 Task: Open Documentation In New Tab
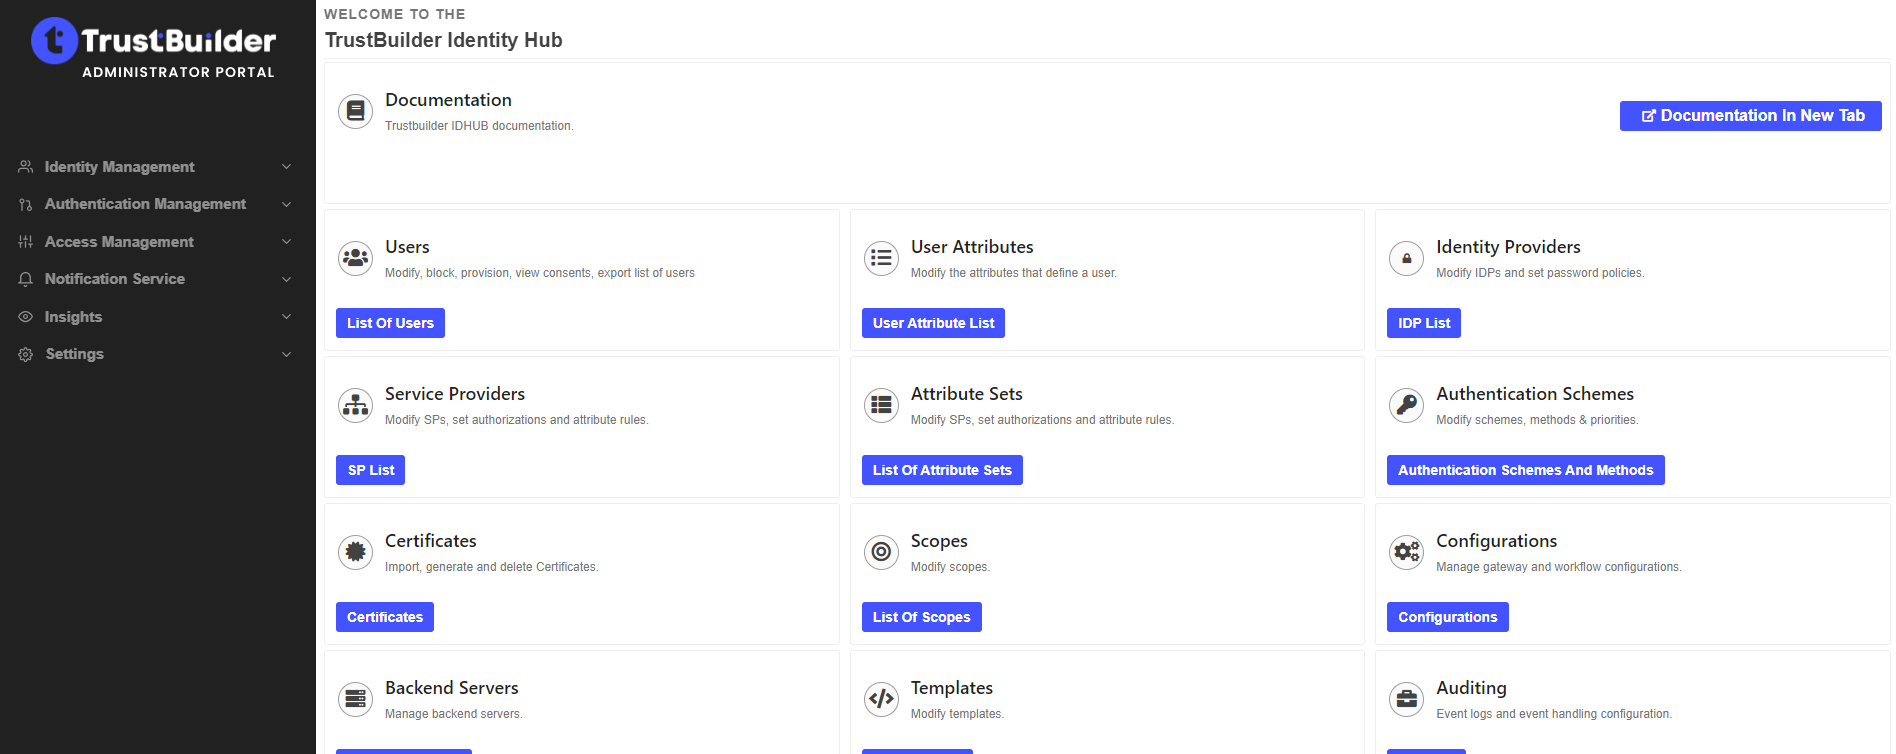tap(1750, 116)
